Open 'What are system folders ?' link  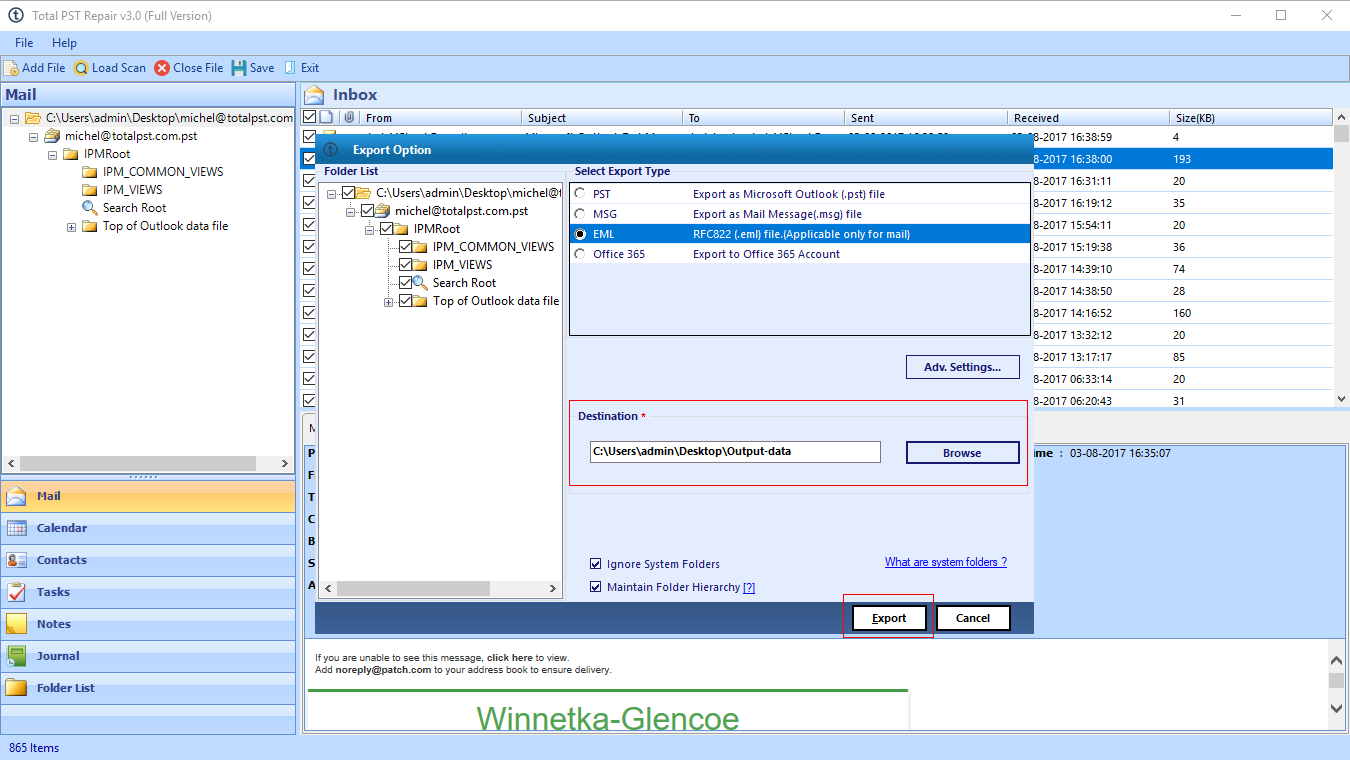946,562
